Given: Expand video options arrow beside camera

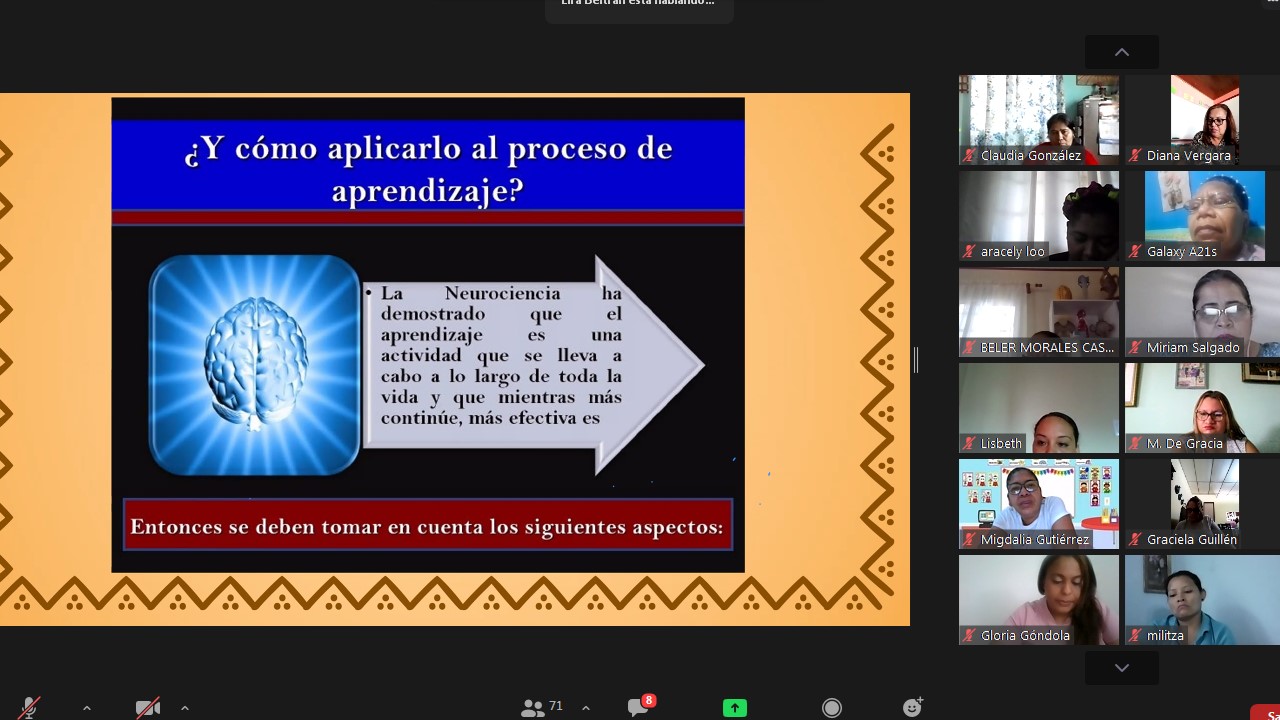Looking at the screenshot, I should [185, 708].
